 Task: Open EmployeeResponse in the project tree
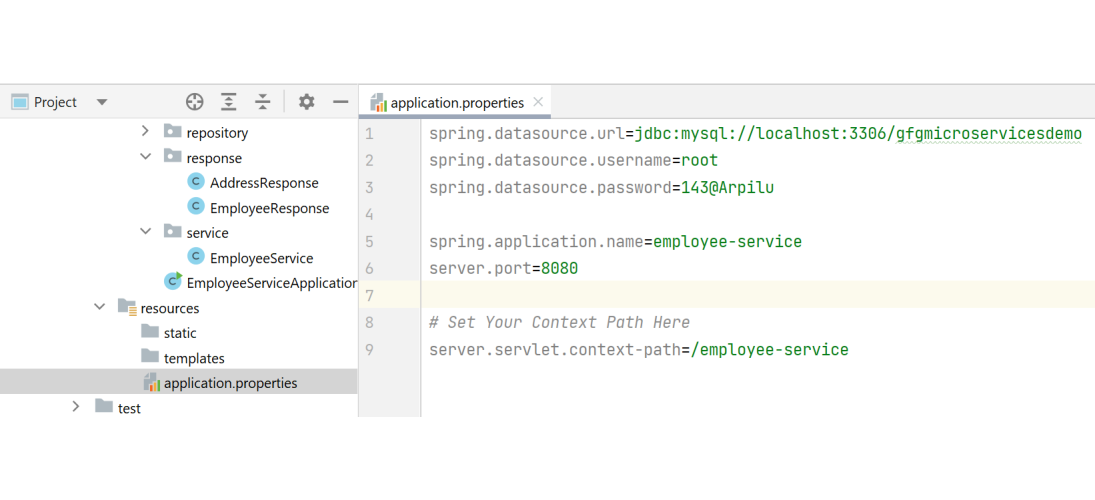coord(269,208)
